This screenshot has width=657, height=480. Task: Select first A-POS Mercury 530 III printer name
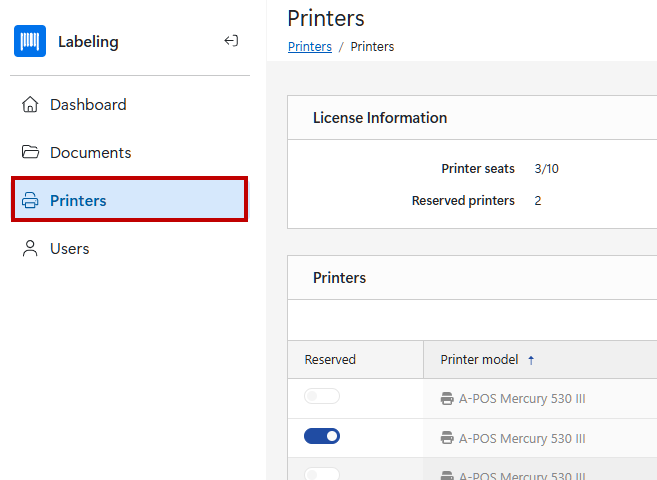521,399
